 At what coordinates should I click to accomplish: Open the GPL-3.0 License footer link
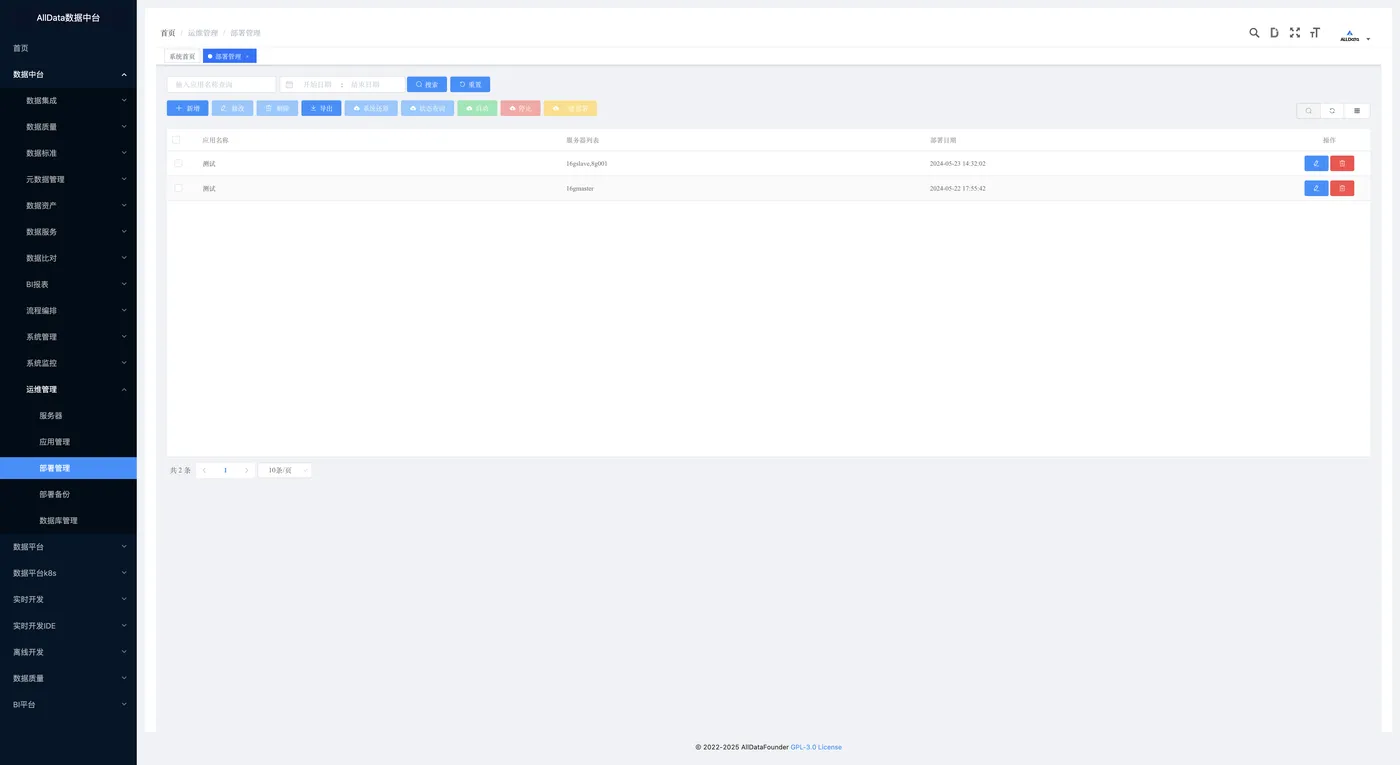point(816,747)
